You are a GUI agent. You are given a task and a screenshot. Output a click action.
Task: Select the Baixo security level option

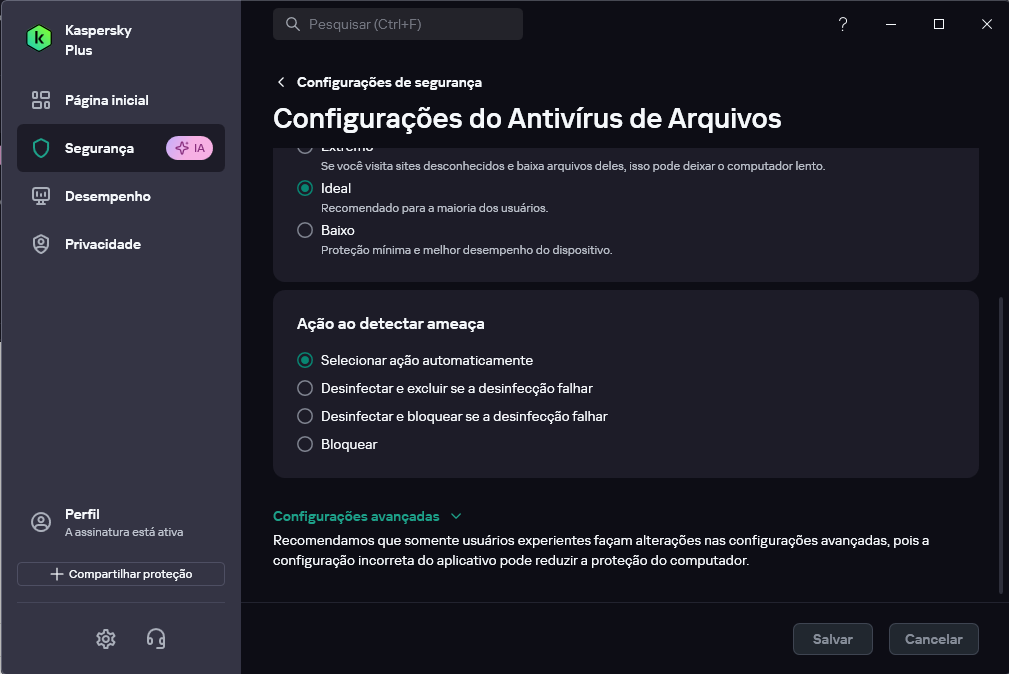point(306,230)
